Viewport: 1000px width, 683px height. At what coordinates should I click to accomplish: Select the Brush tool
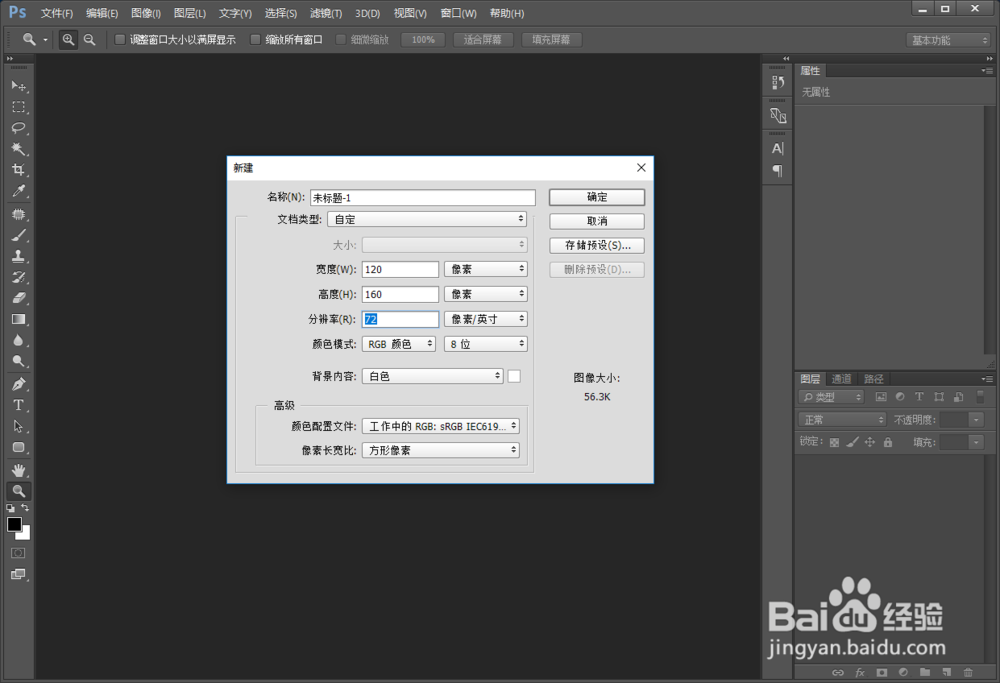click(18, 236)
